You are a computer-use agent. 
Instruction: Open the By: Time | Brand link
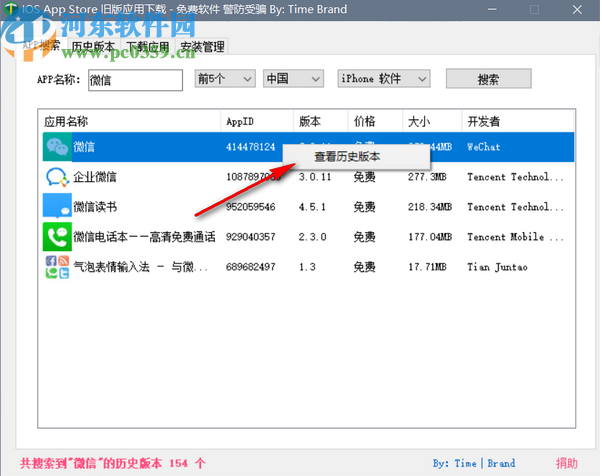pyautogui.click(x=474, y=463)
